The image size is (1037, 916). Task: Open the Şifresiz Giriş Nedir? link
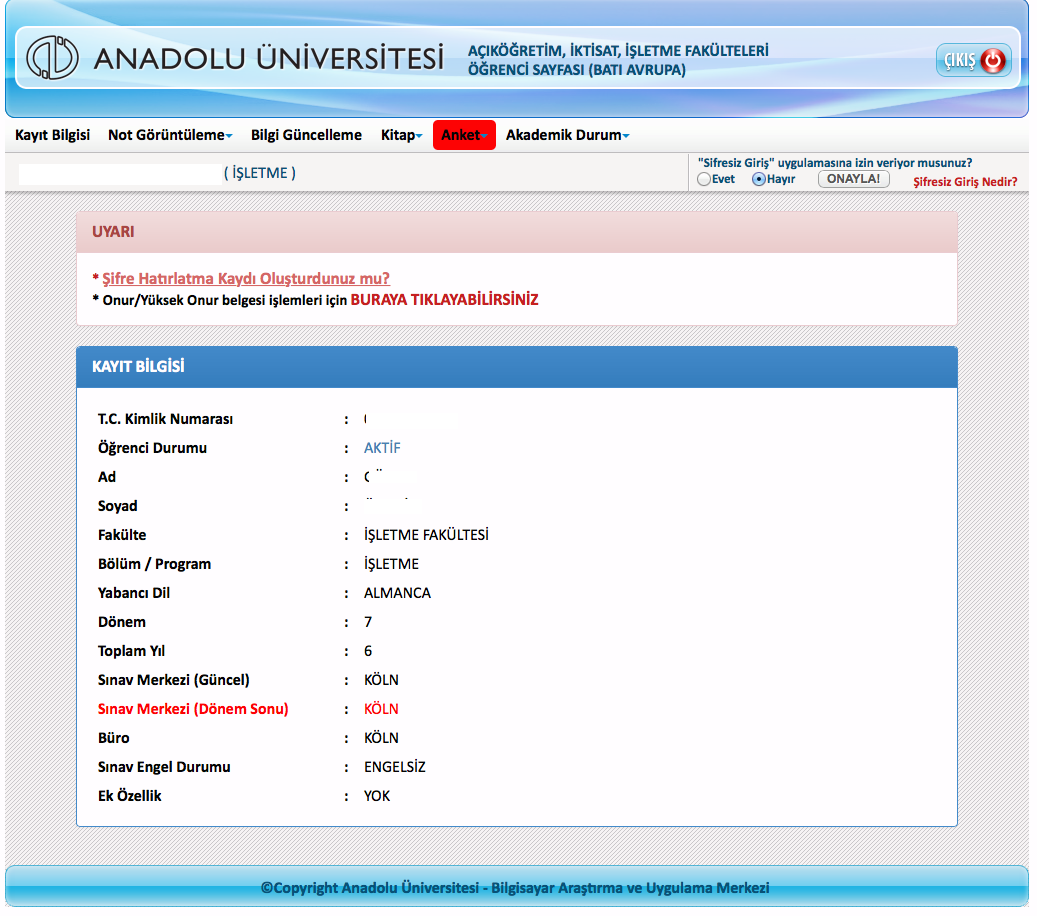click(x=965, y=182)
